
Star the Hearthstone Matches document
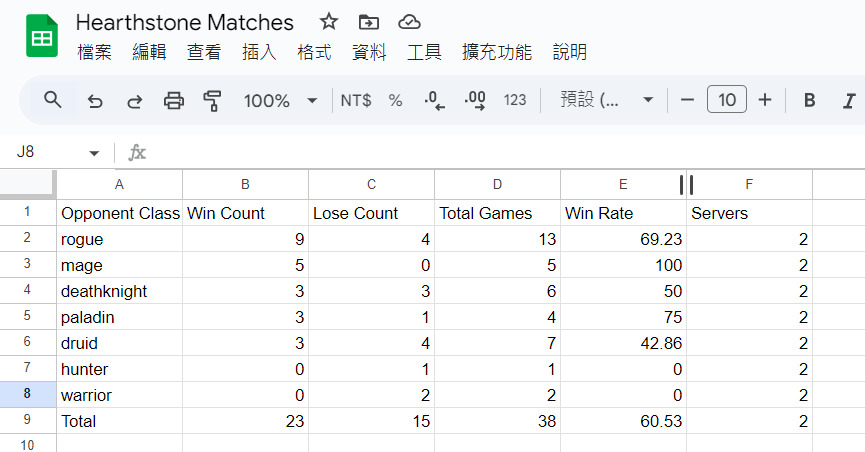pyautogui.click(x=329, y=22)
